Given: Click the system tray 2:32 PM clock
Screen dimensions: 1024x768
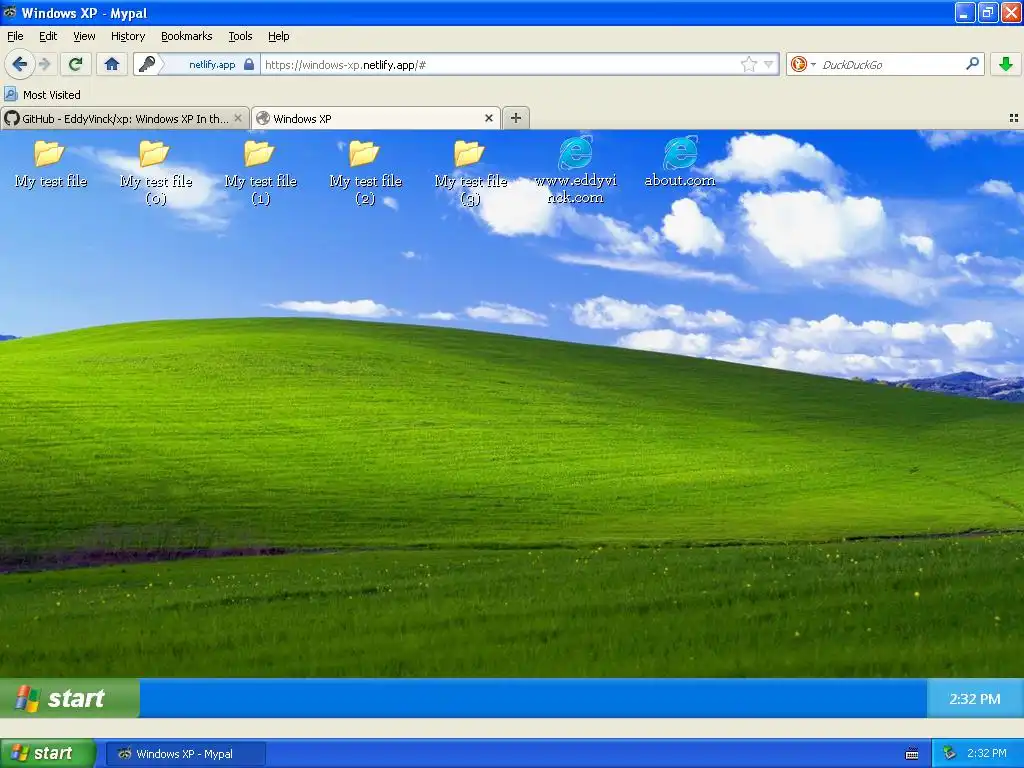Looking at the screenshot, I should tap(987, 753).
